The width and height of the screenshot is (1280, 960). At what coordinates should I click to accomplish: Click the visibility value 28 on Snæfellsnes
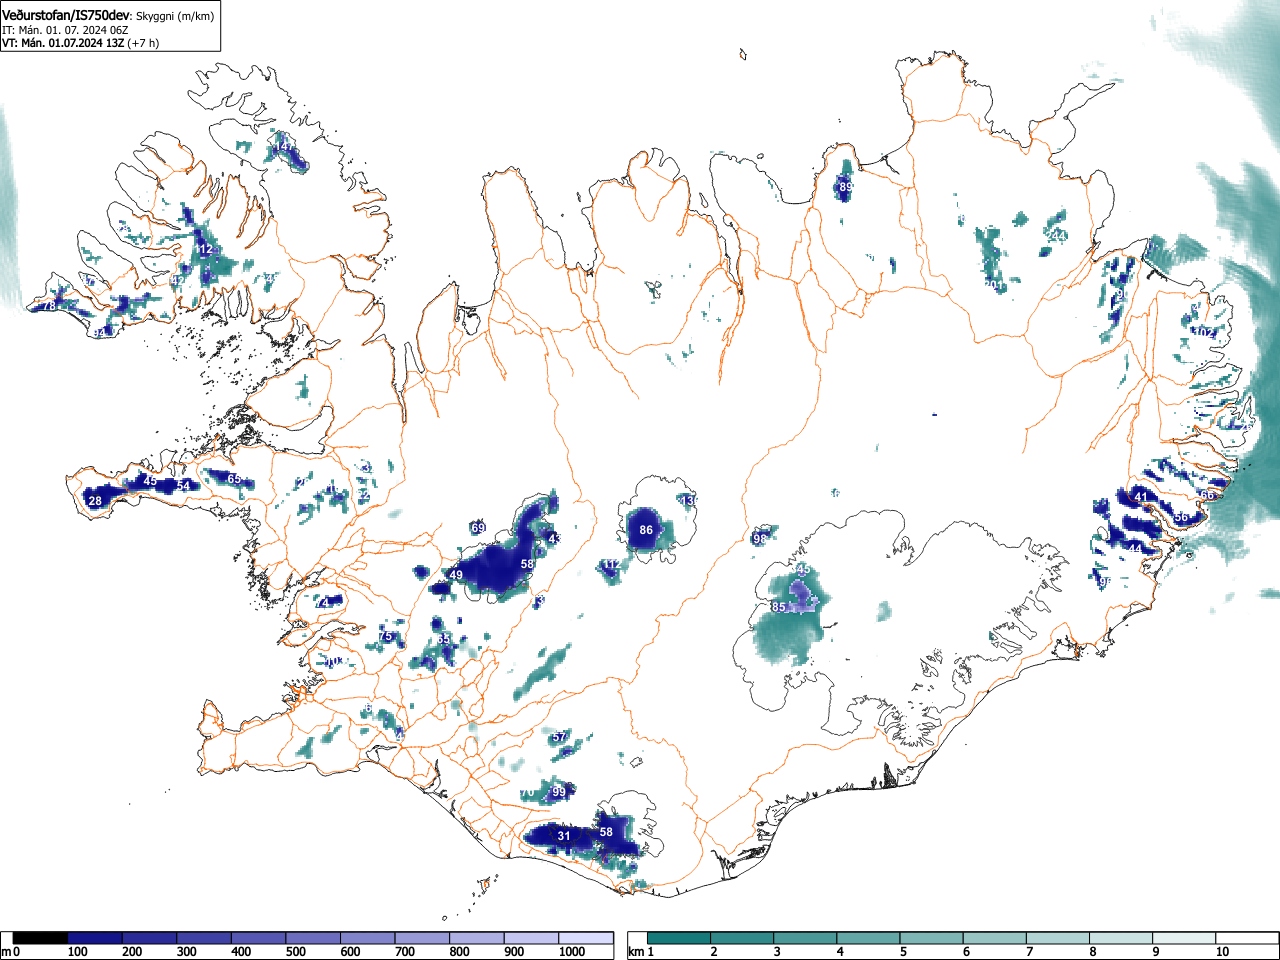(x=95, y=501)
